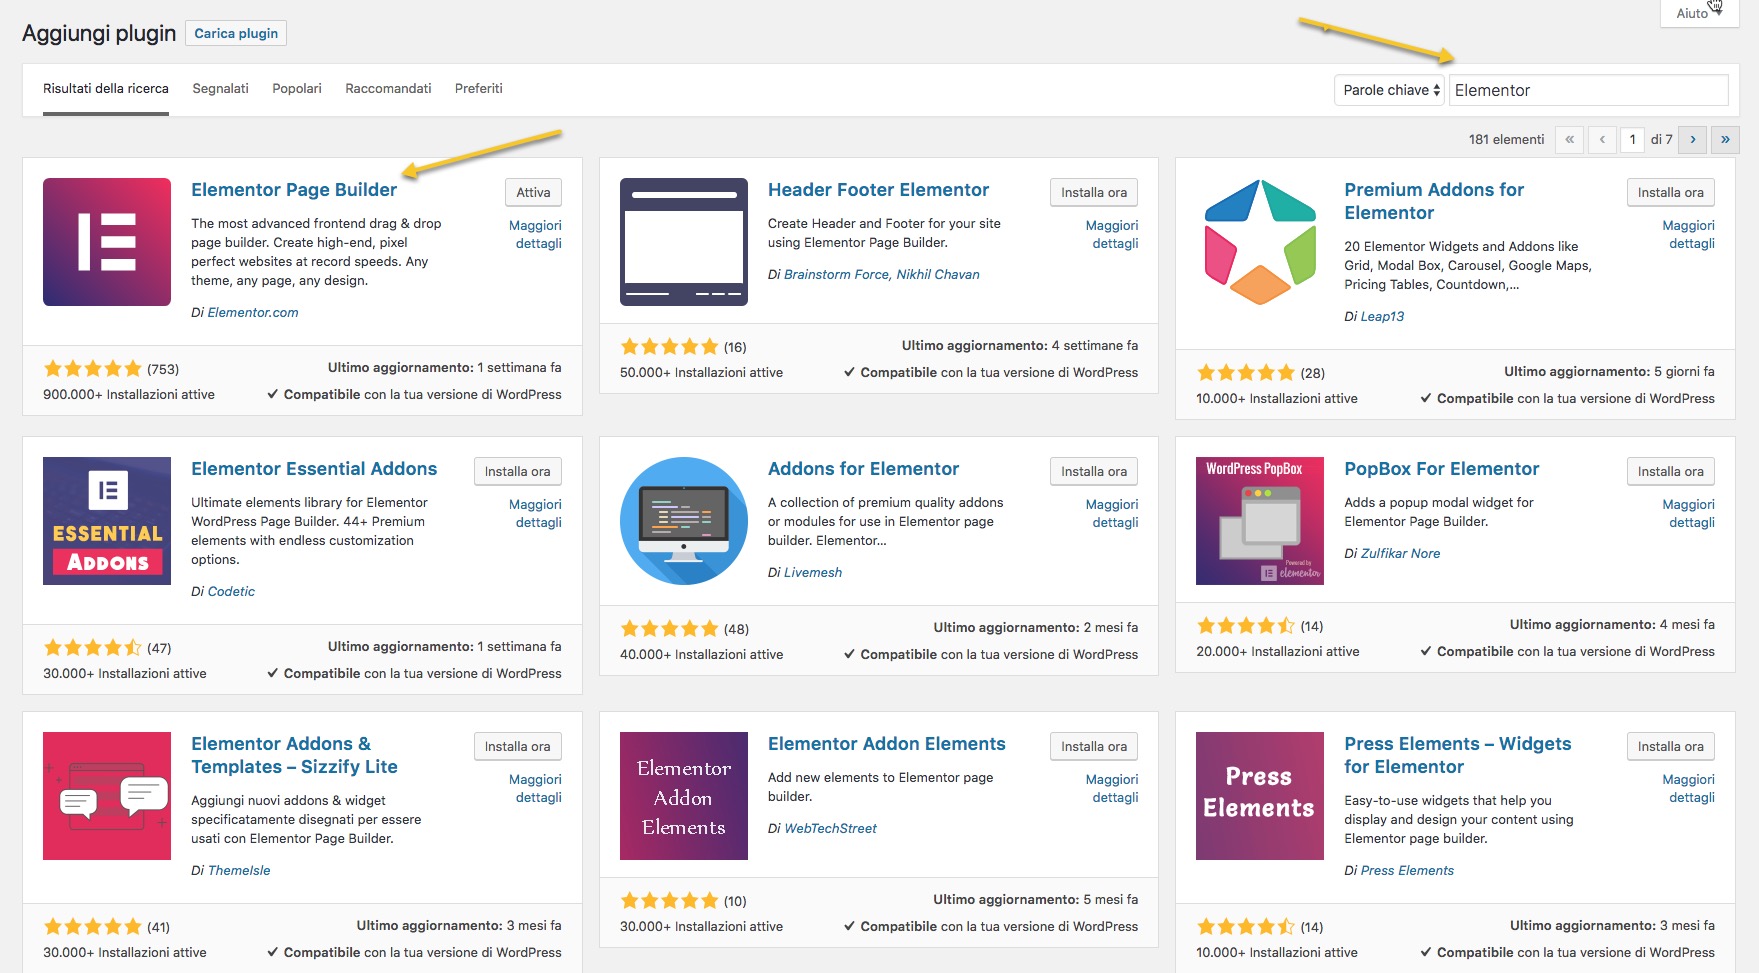
Task: Click the Header Footer Elementor plugin icon
Action: [x=684, y=242]
